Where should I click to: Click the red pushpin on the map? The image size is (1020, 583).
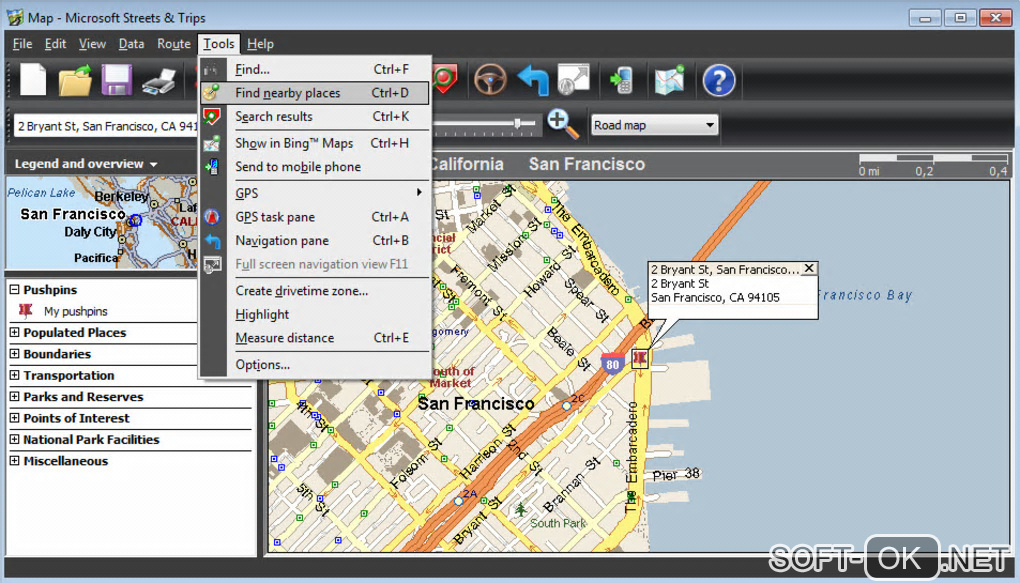(640, 358)
